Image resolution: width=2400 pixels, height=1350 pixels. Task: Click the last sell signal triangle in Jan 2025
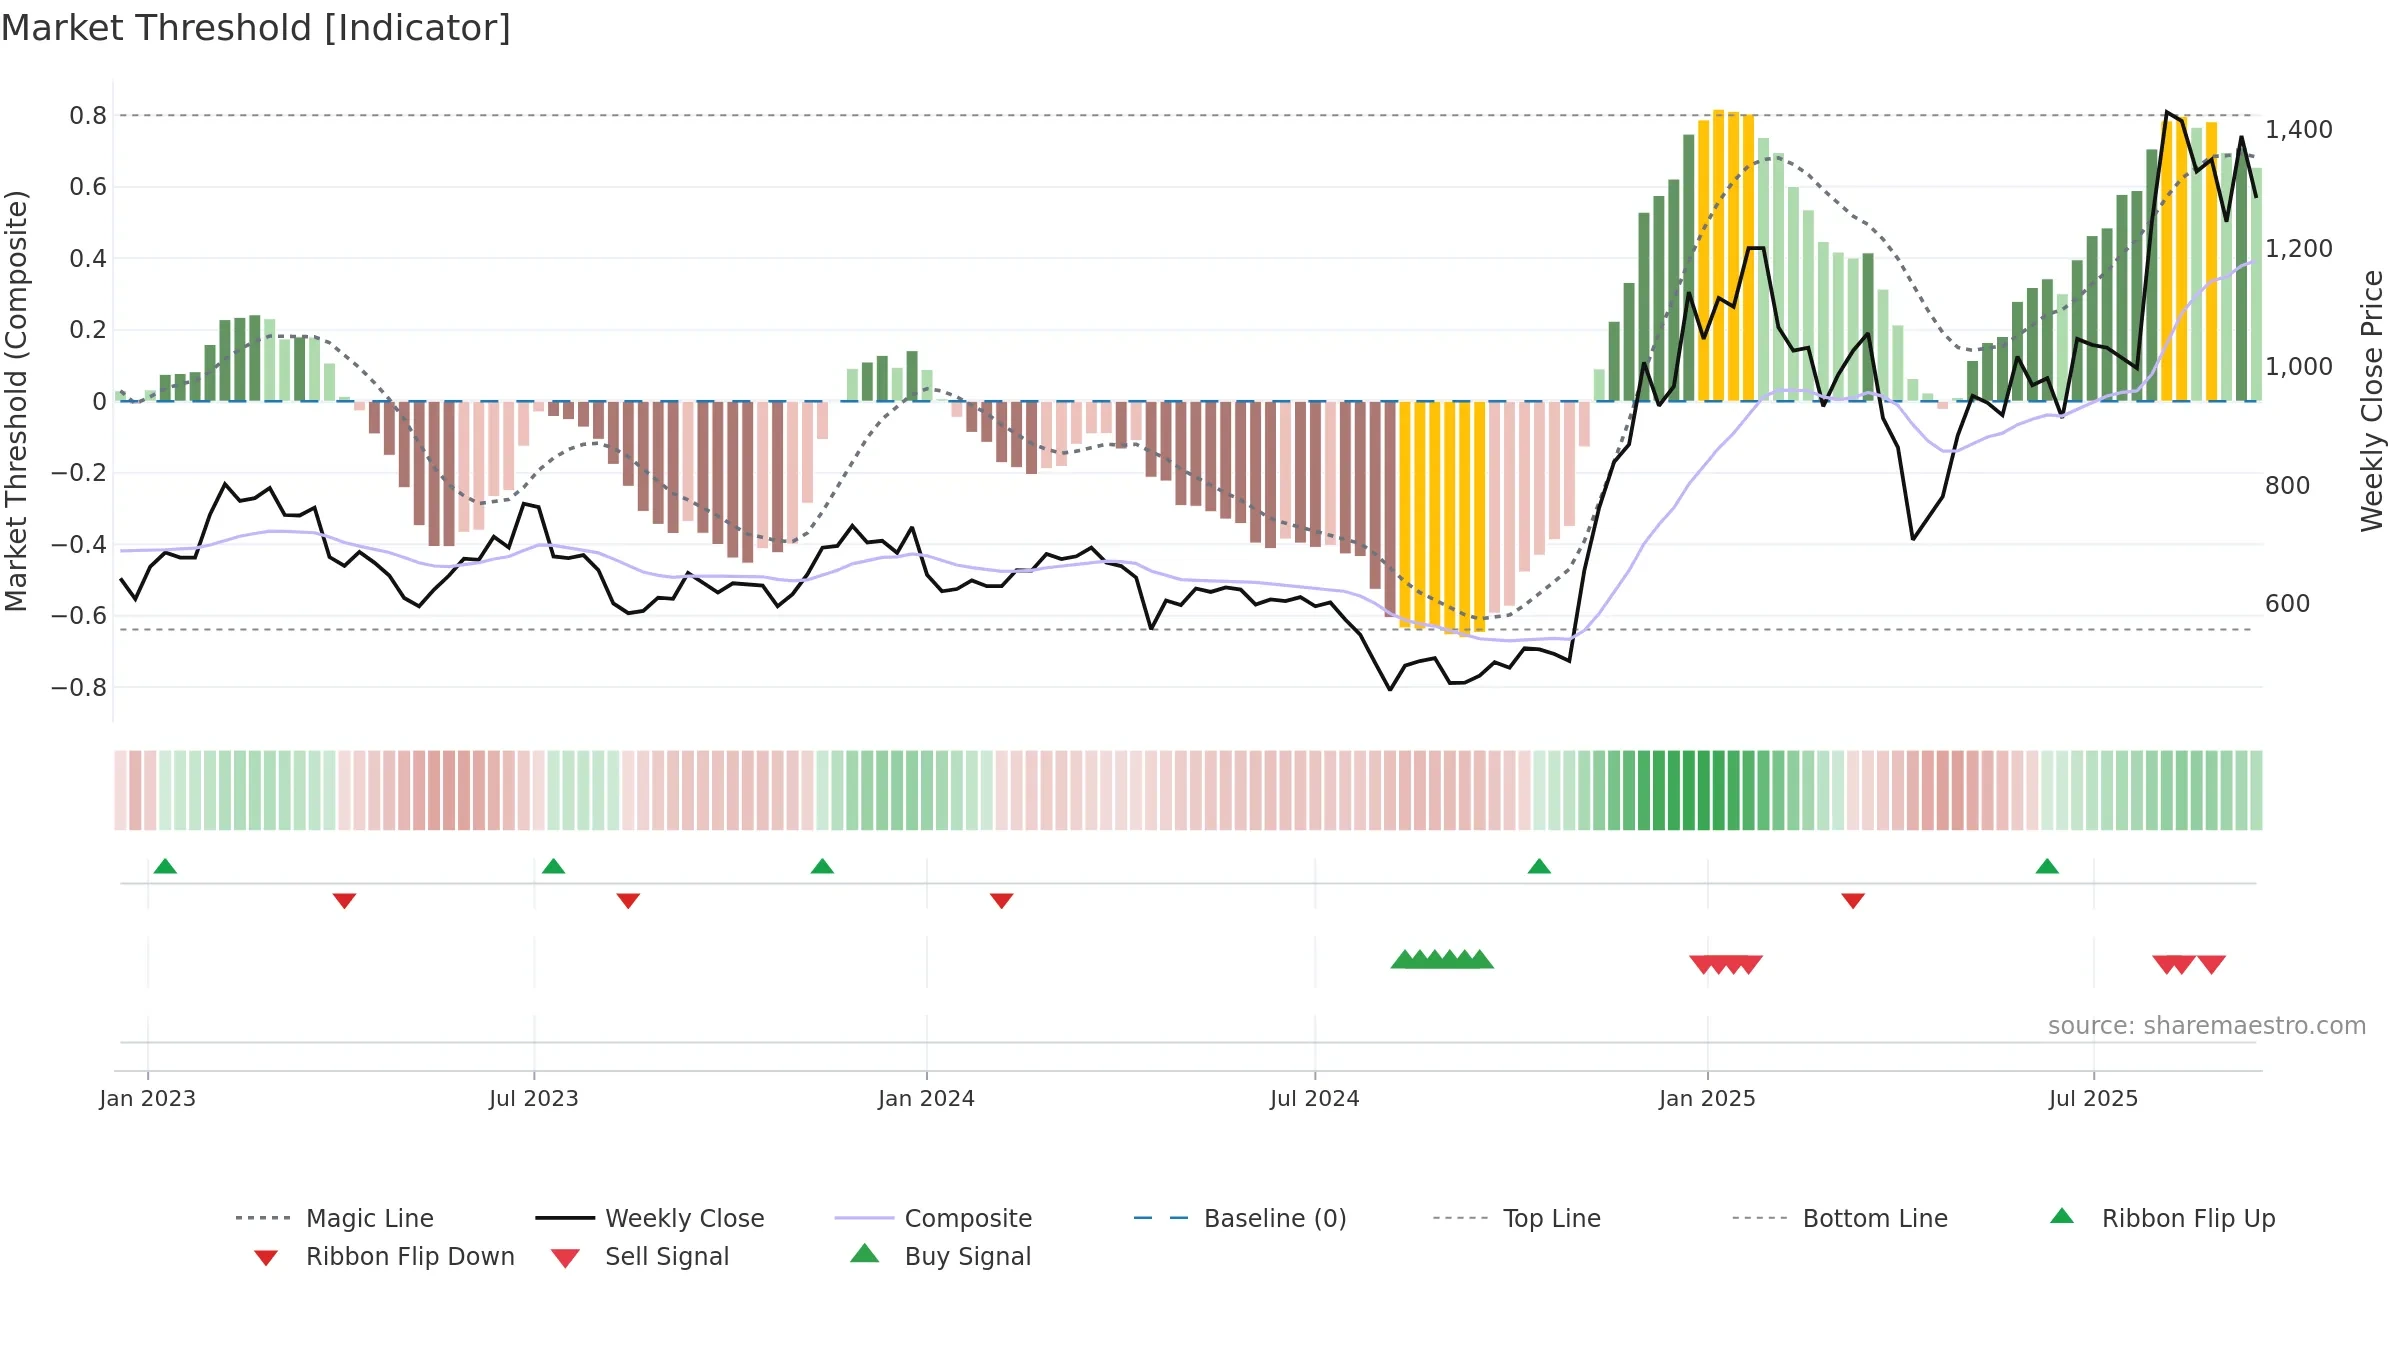pos(1750,965)
